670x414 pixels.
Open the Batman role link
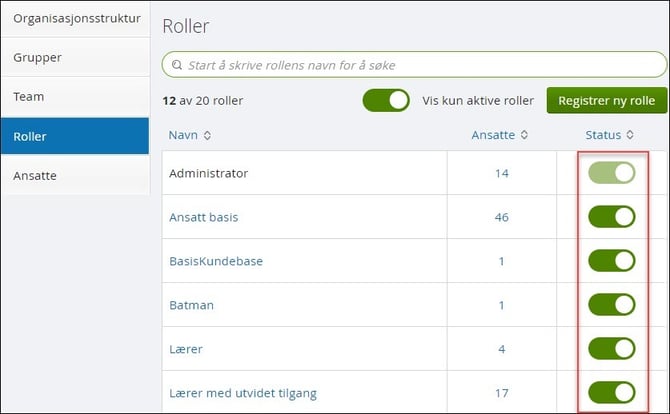point(191,304)
